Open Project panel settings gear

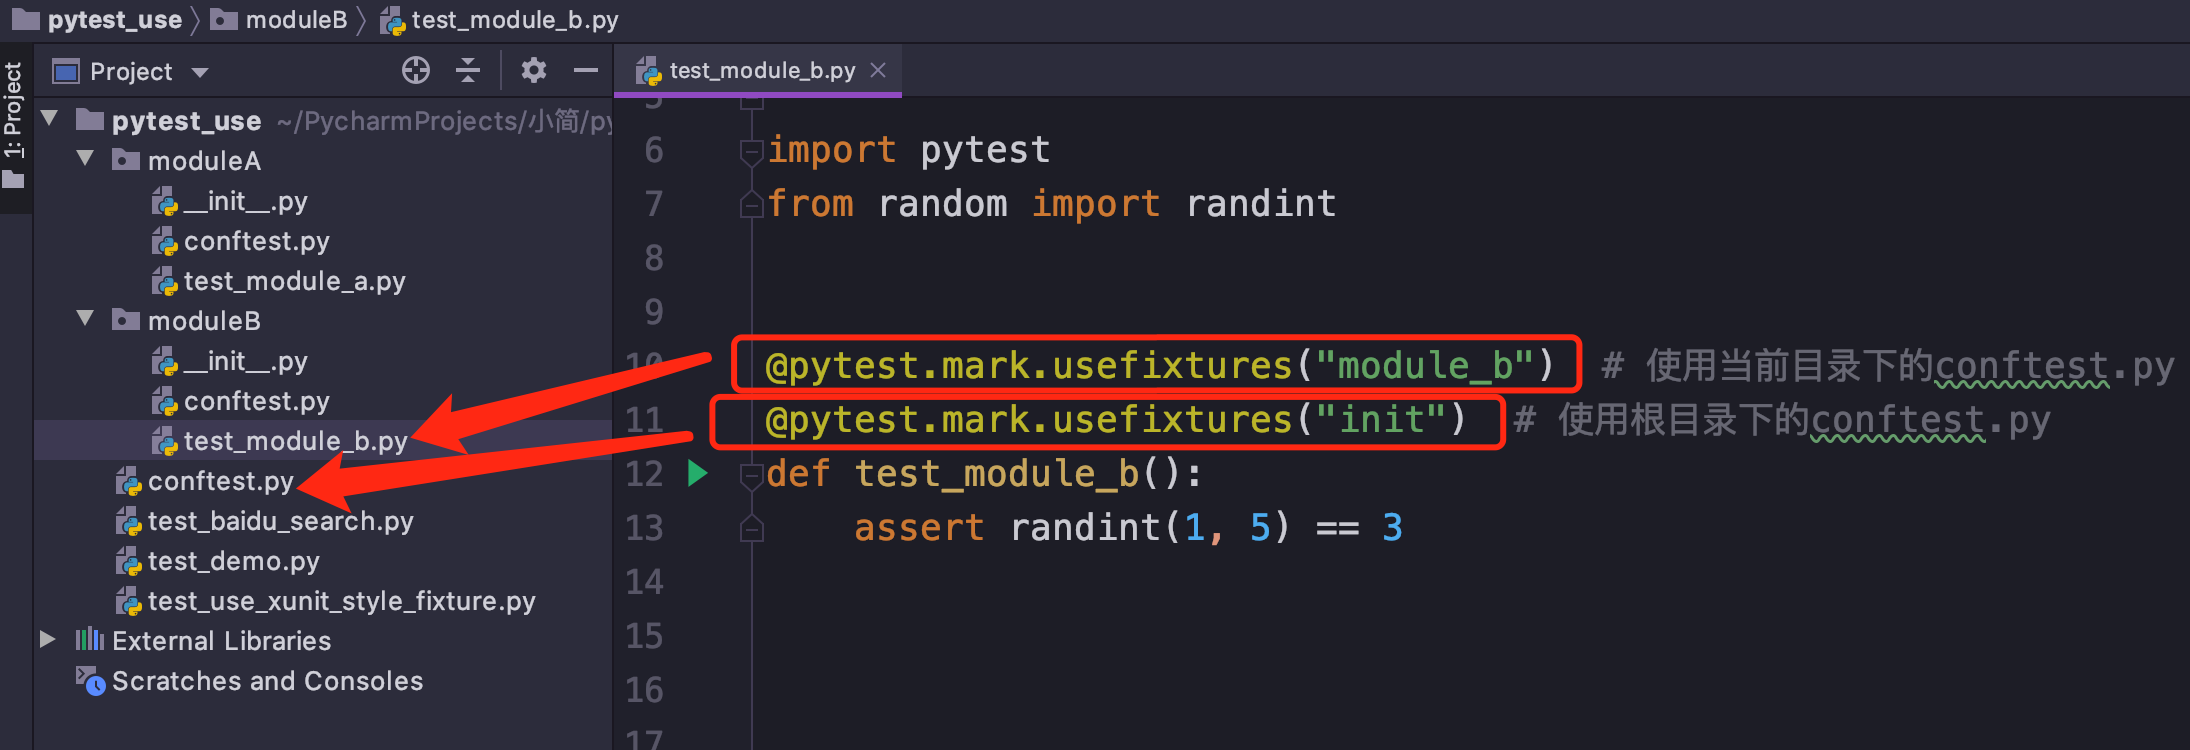(534, 70)
